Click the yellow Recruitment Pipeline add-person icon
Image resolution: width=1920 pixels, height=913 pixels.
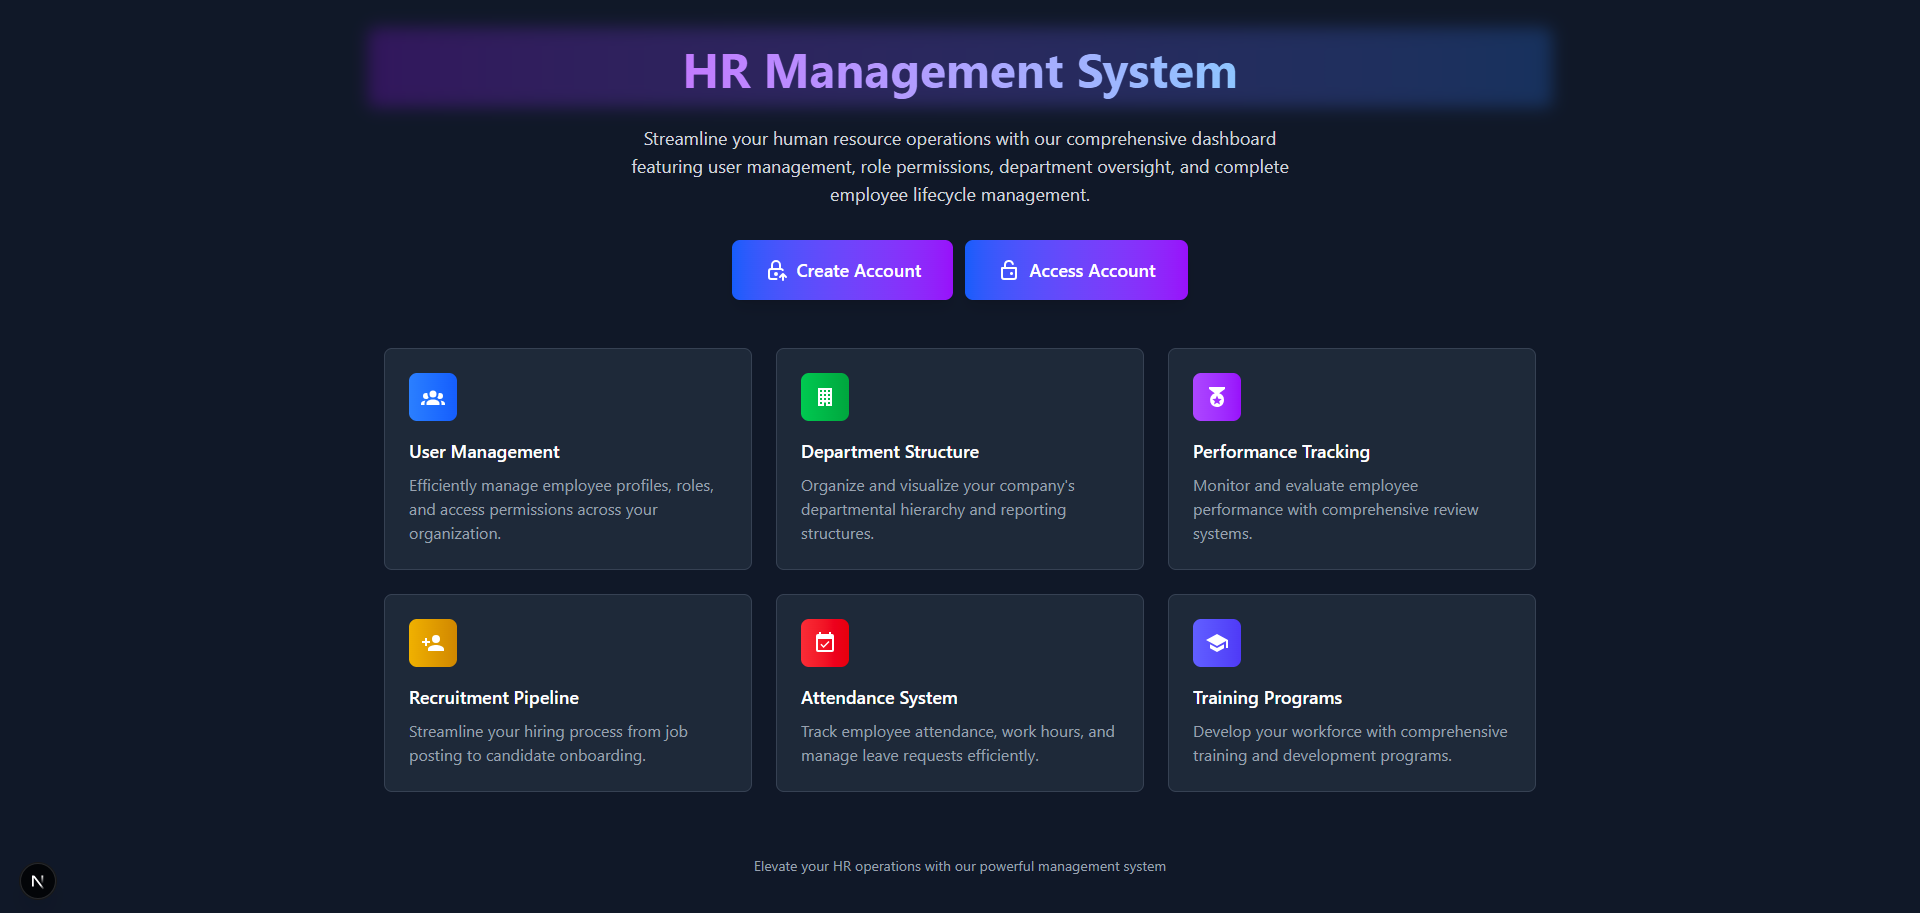point(433,643)
